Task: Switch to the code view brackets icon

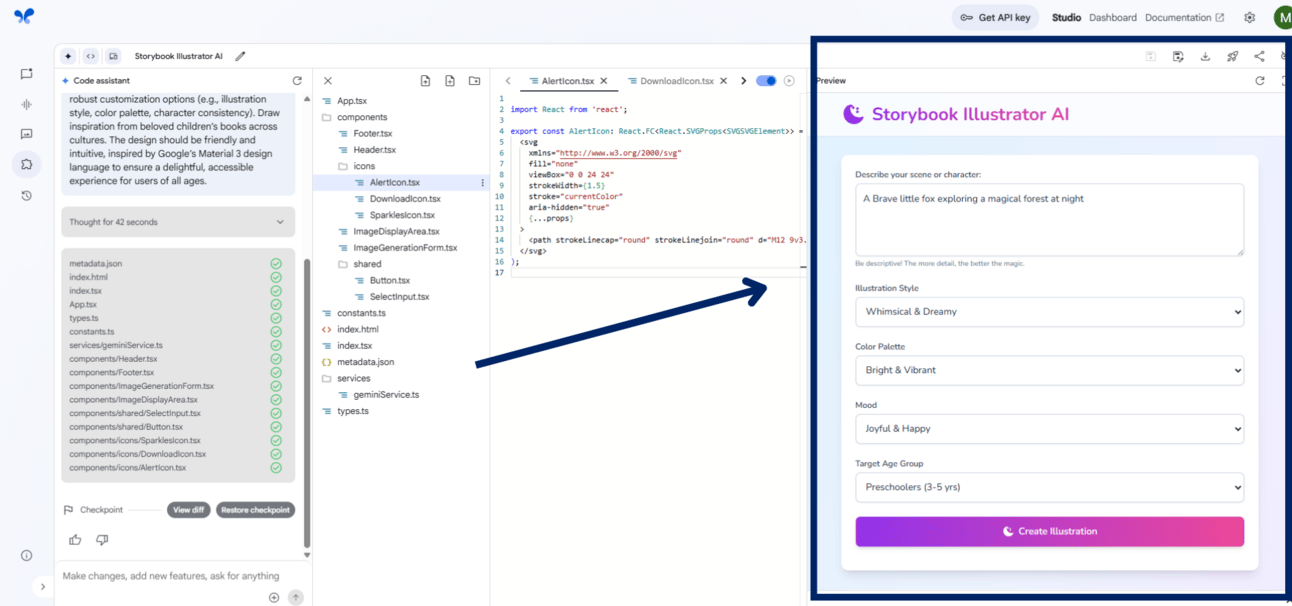Action: [x=90, y=56]
